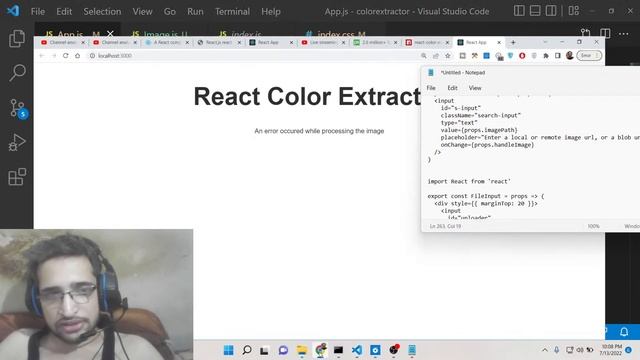Click the localhost:3000 address bar
The height and width of the screenshot is (360, 640).
coord(253,56)
